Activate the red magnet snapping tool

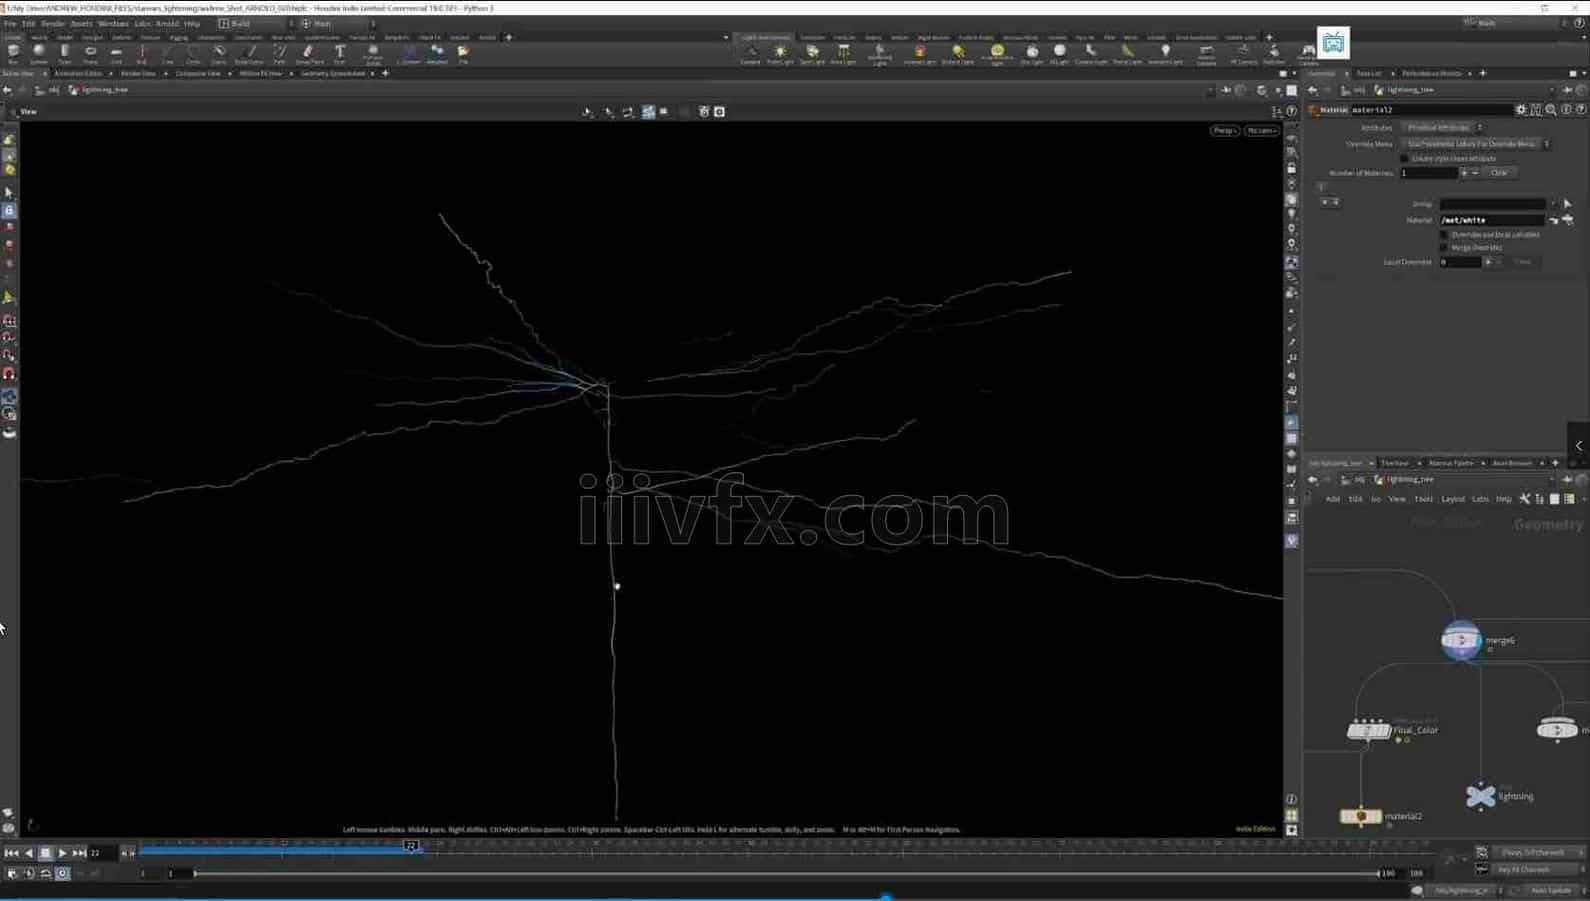coord(9,374)
